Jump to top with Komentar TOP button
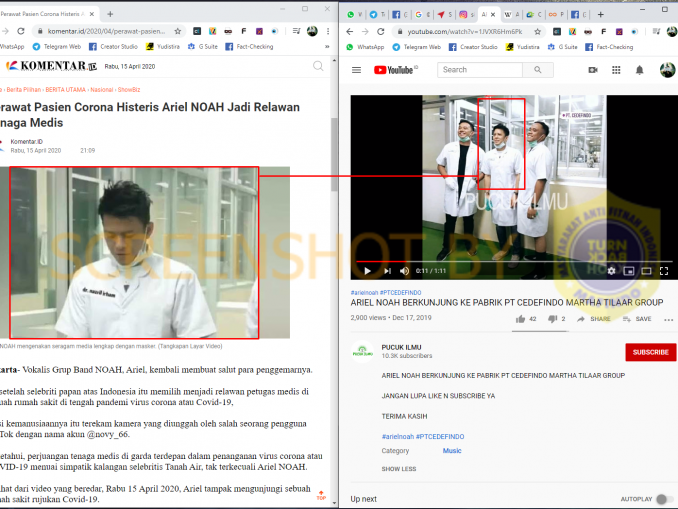The height and width of the screenshot is (509, 678). click(x=321, y=495)
